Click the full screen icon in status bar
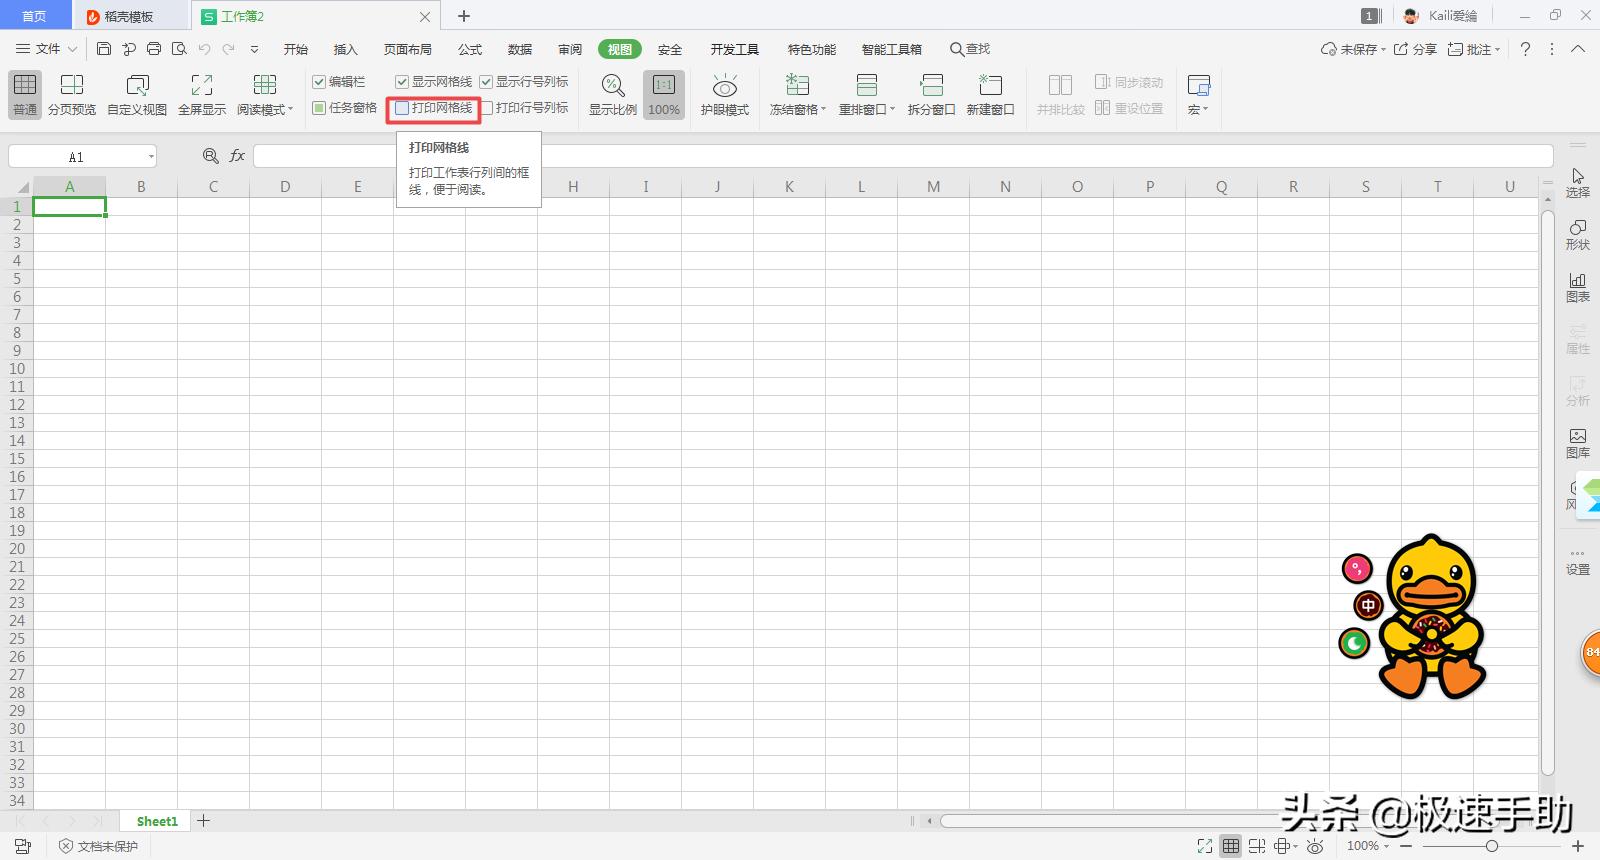Screen dimensions: 1600x860 pos(1205,846)
